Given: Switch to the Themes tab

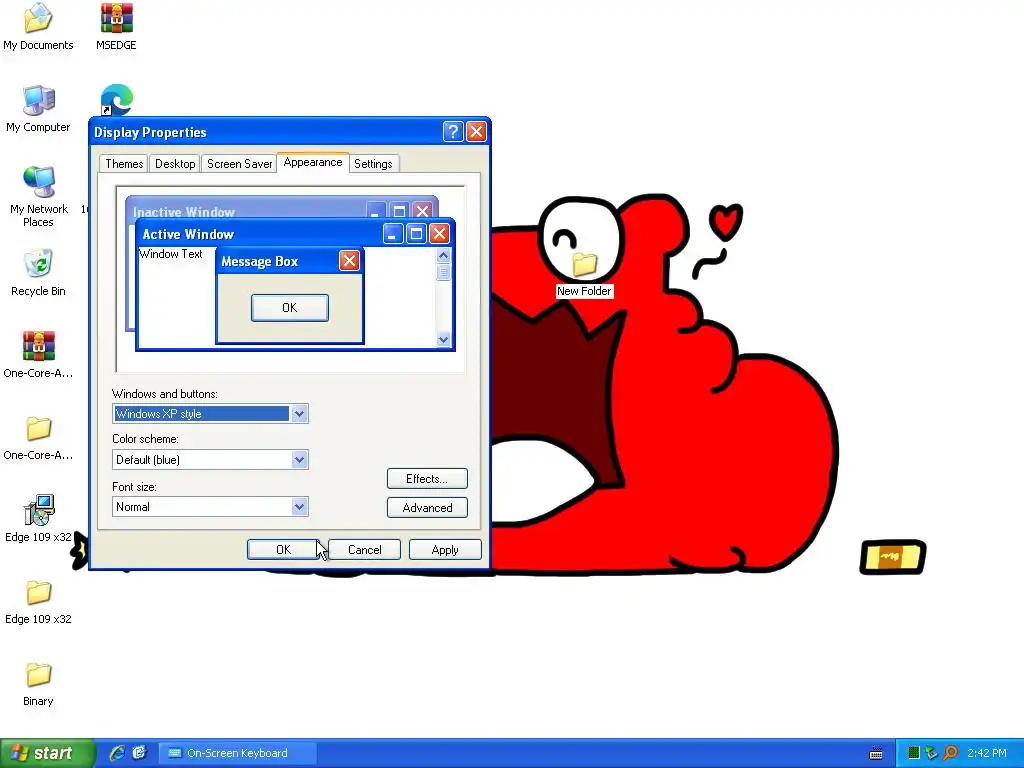Looking at the screenshot, I should click(124, 164).
